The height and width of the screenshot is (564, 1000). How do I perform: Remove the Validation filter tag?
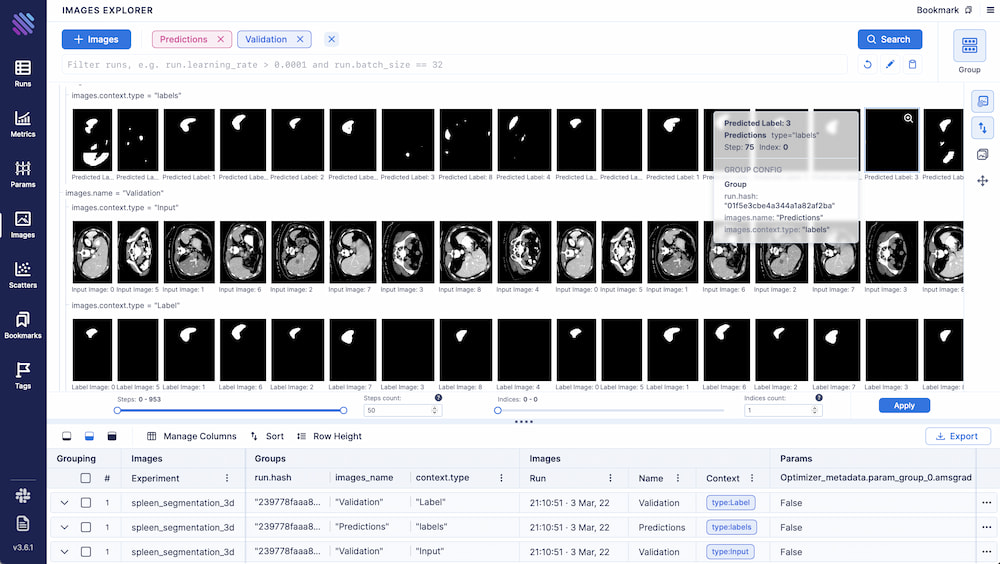(300, 39)
